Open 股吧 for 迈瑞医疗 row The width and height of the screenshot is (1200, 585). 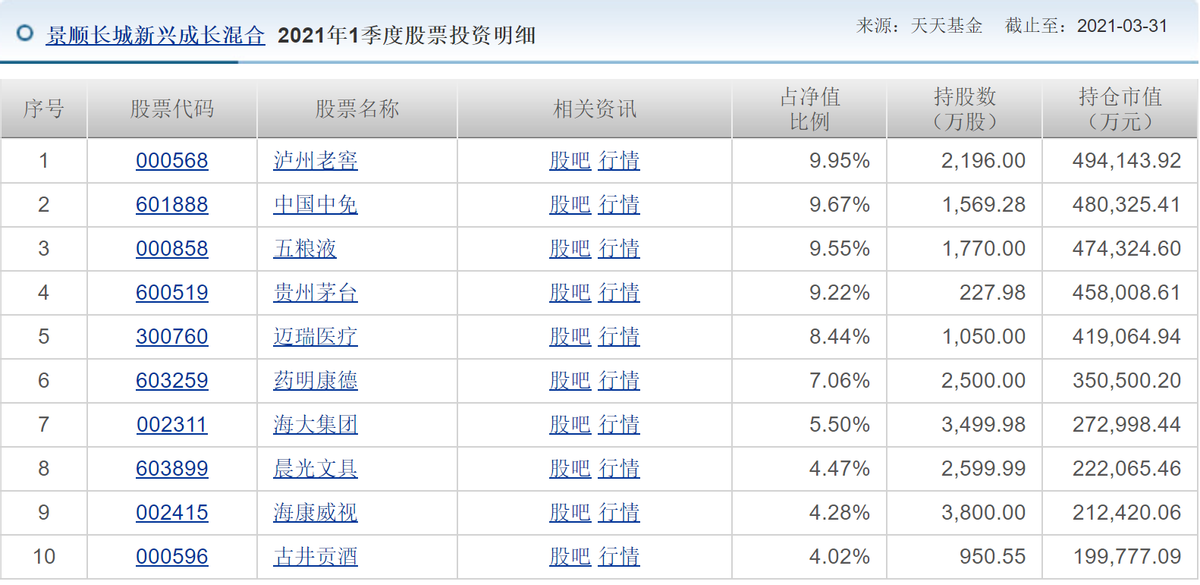point(570,337)
